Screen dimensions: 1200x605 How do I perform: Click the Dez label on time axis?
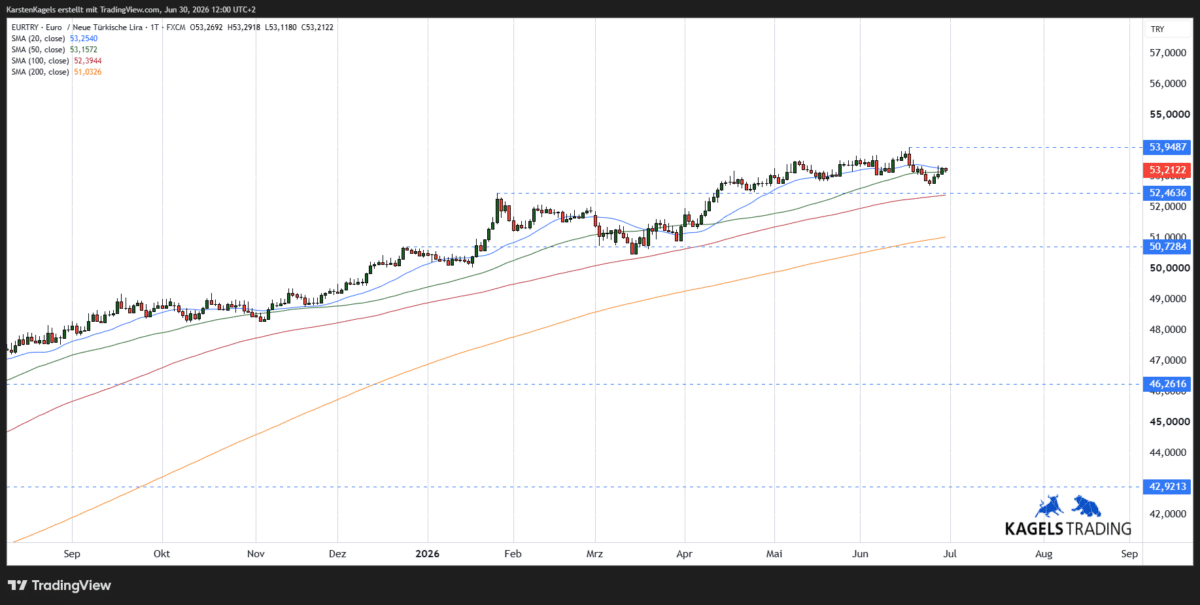coord(337,553)
